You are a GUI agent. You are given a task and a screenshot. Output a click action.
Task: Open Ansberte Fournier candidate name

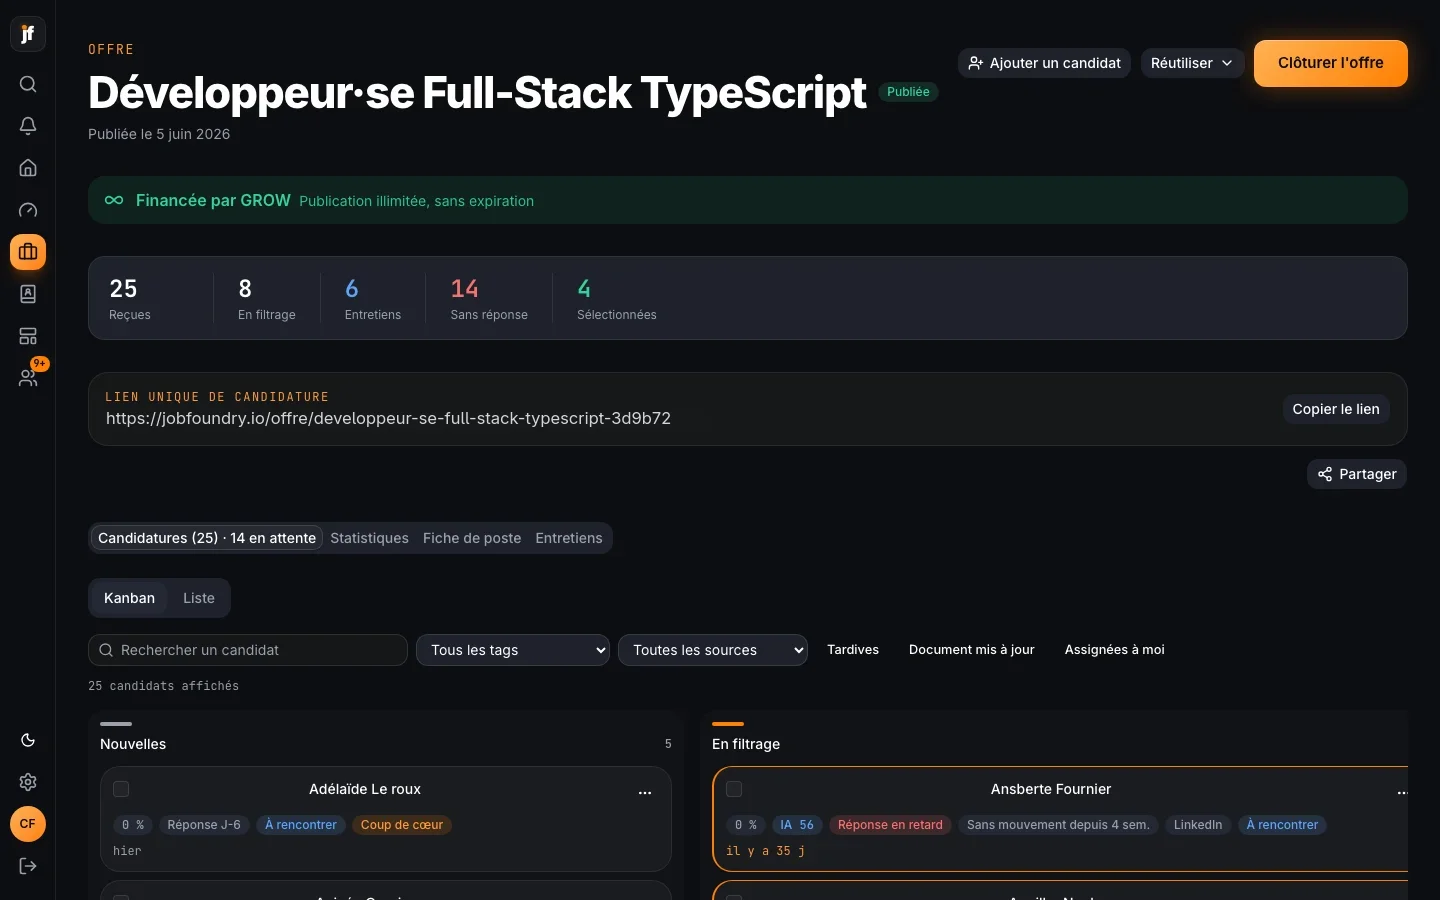point(1051,789)
